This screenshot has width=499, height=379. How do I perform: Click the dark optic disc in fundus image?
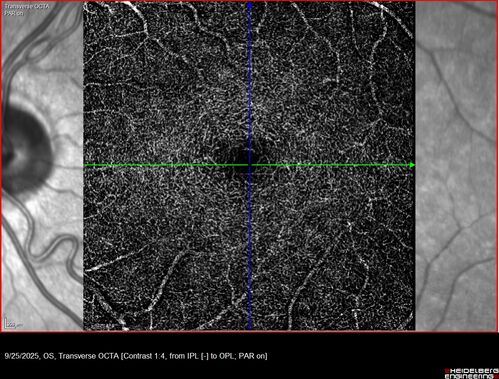pos(27,152)
